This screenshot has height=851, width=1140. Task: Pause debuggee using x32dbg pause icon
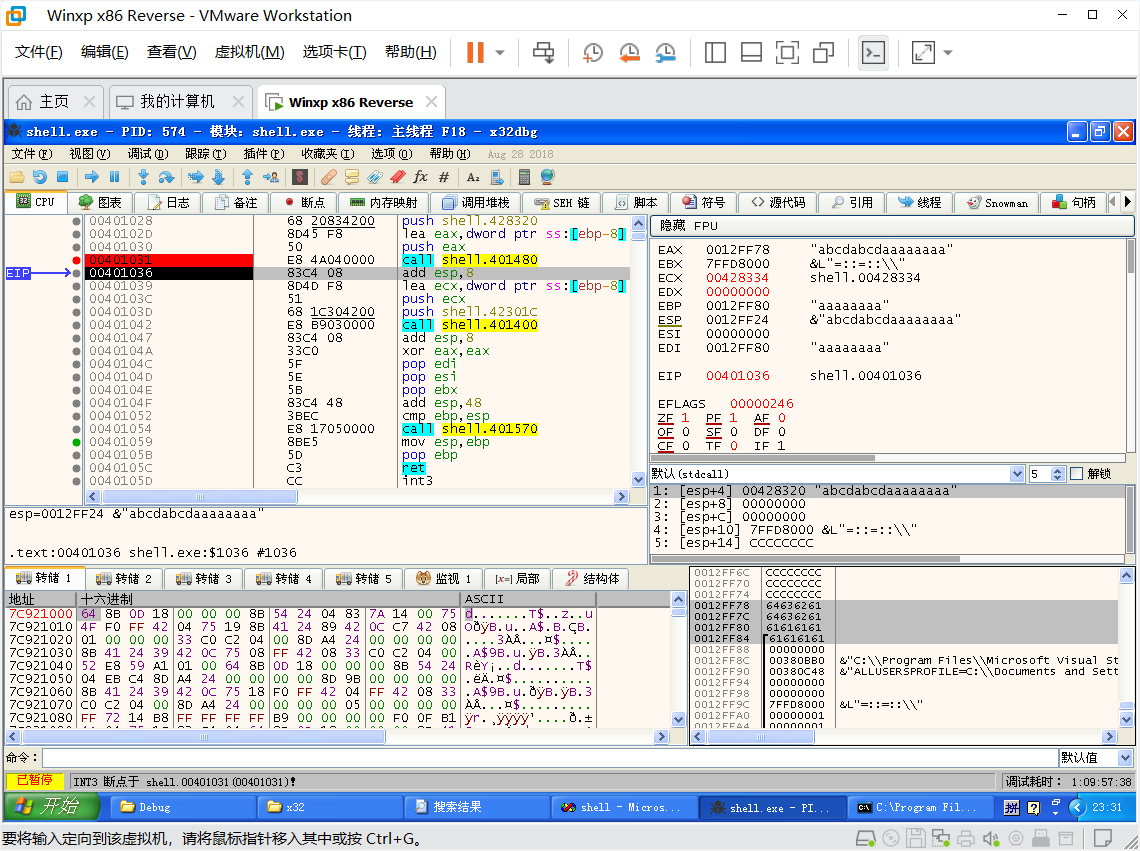114,177
